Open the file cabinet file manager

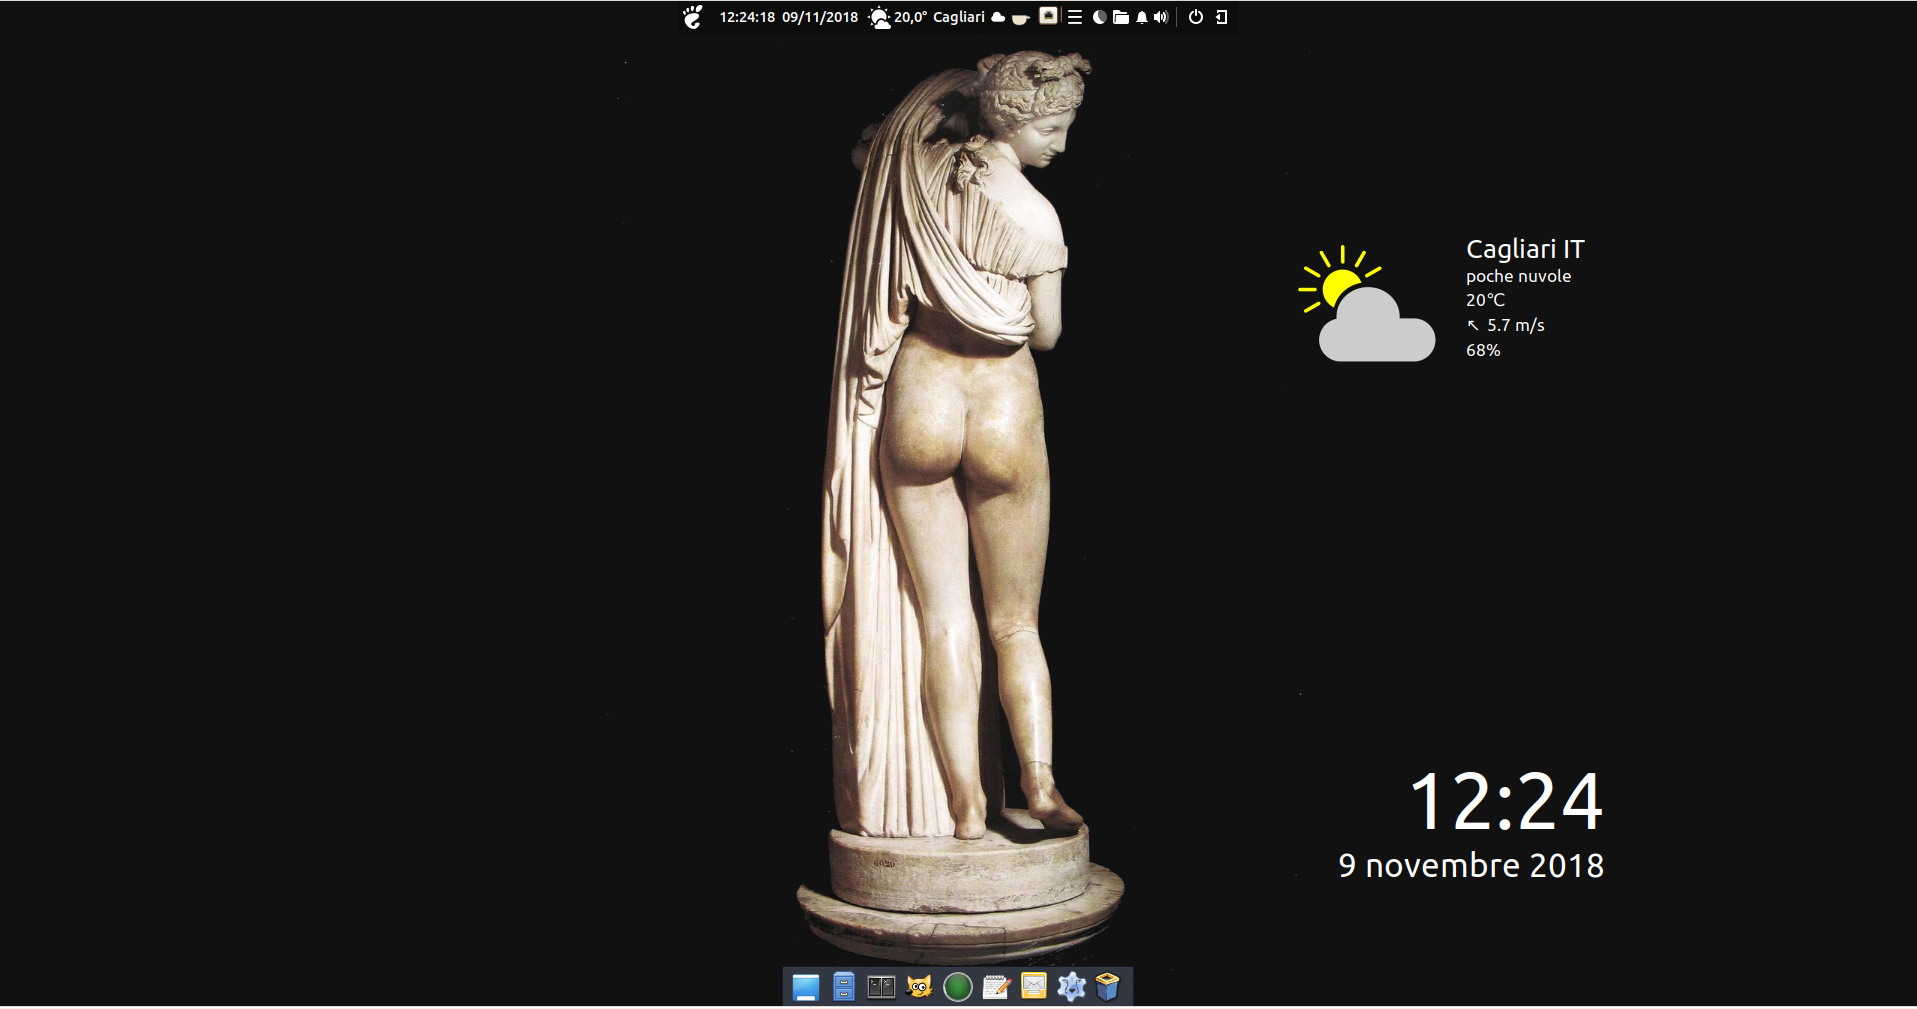tap(844, 988)
